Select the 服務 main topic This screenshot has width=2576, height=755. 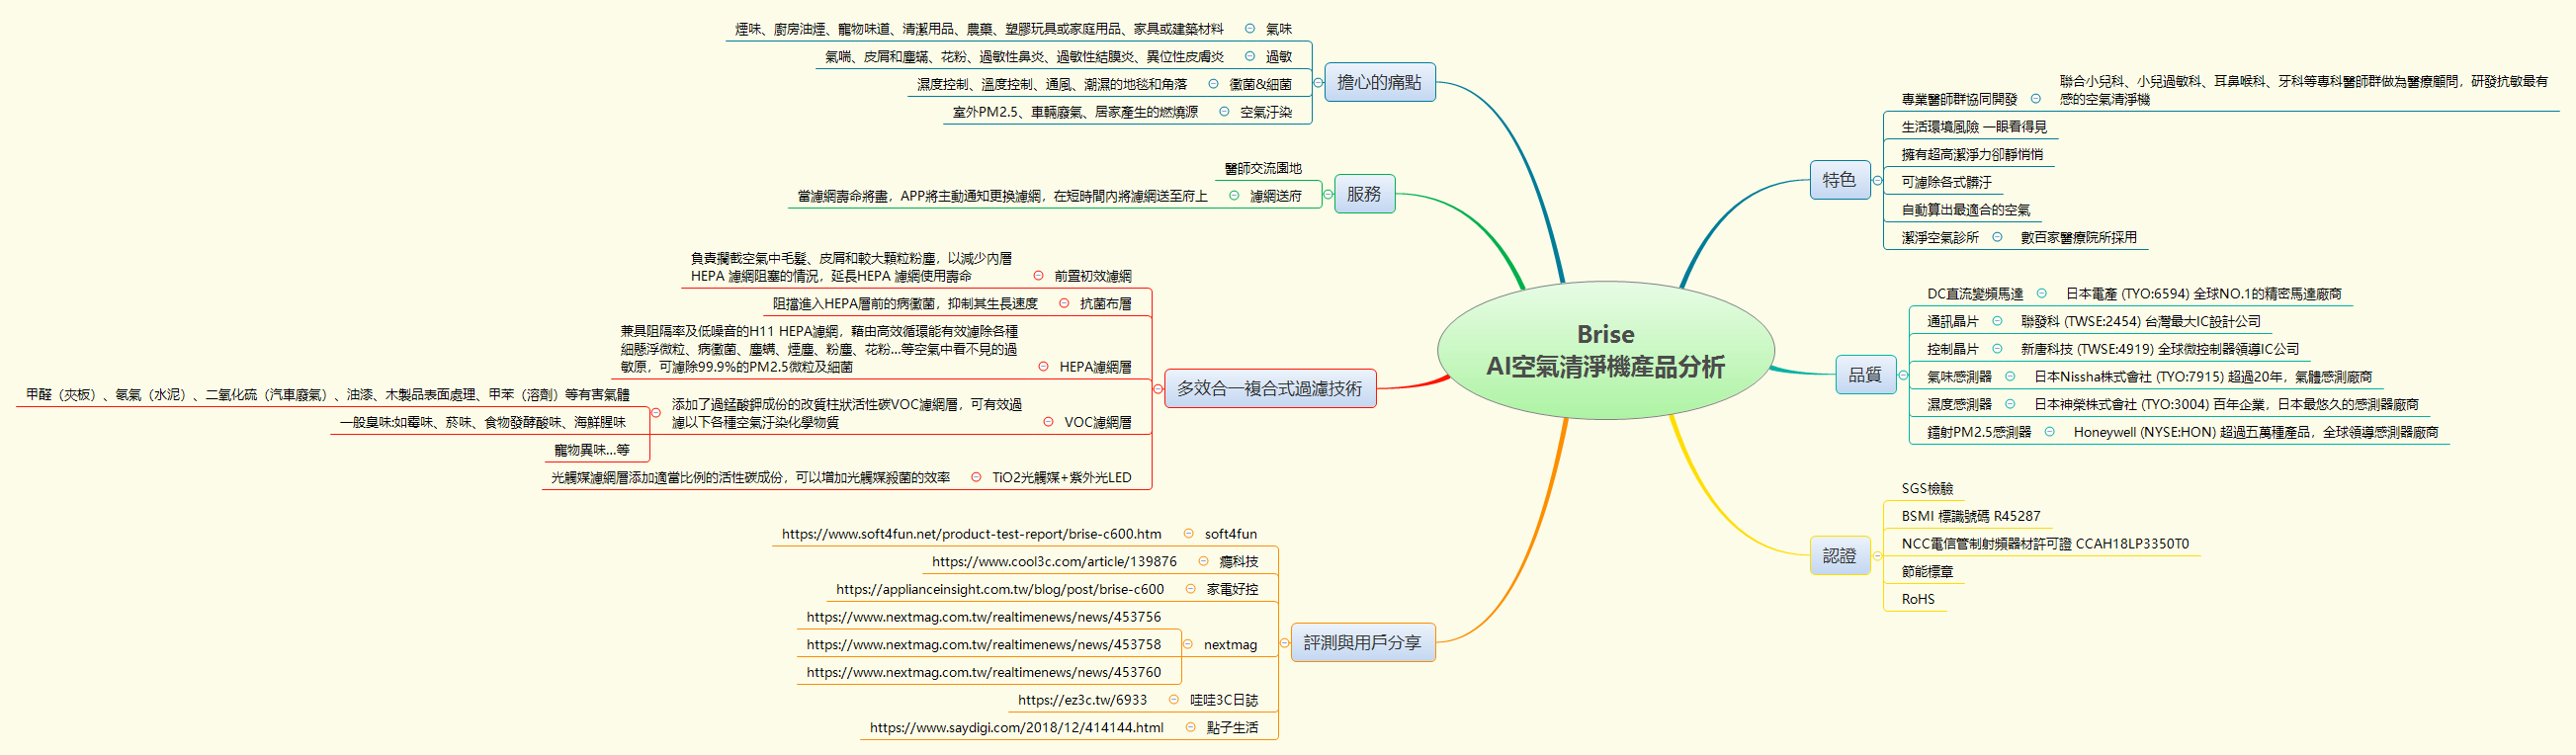coord(1364,194)
